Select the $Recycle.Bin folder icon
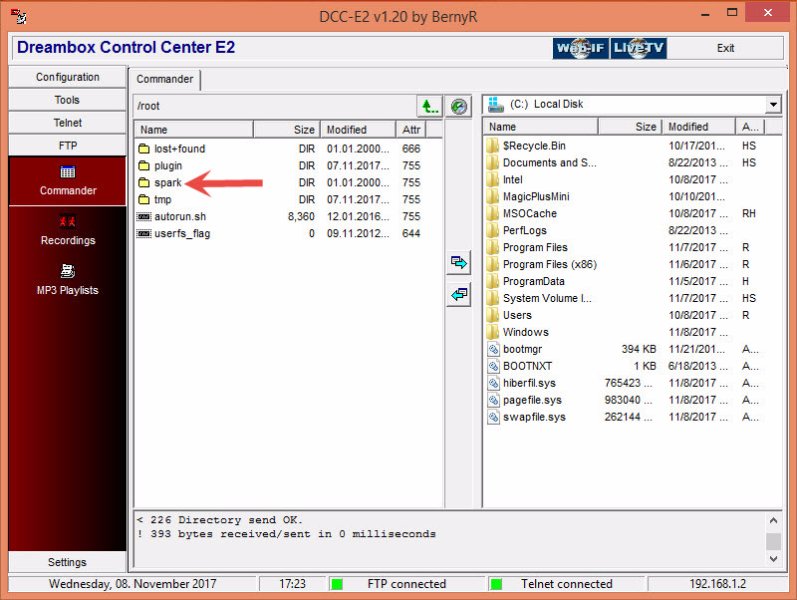Image resolution: width=797 pixels, height=600 pixels. [492, 146]
